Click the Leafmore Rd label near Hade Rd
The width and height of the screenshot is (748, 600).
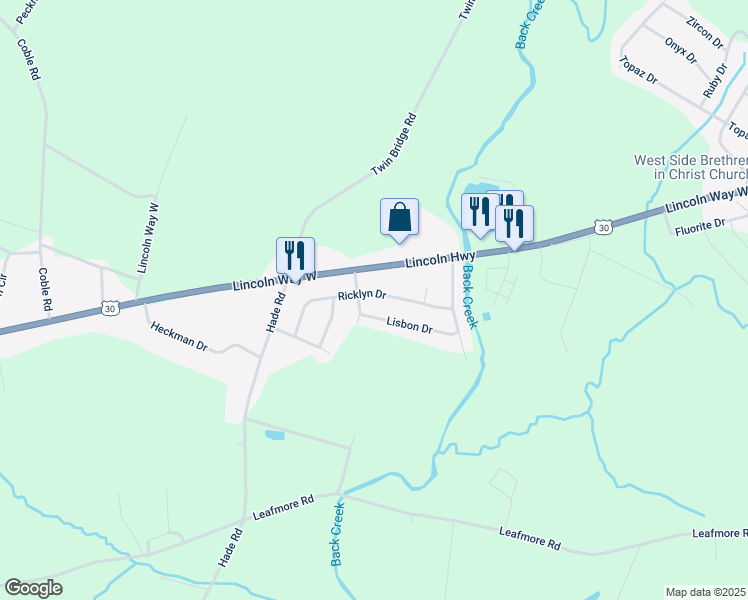pos(283,507)
